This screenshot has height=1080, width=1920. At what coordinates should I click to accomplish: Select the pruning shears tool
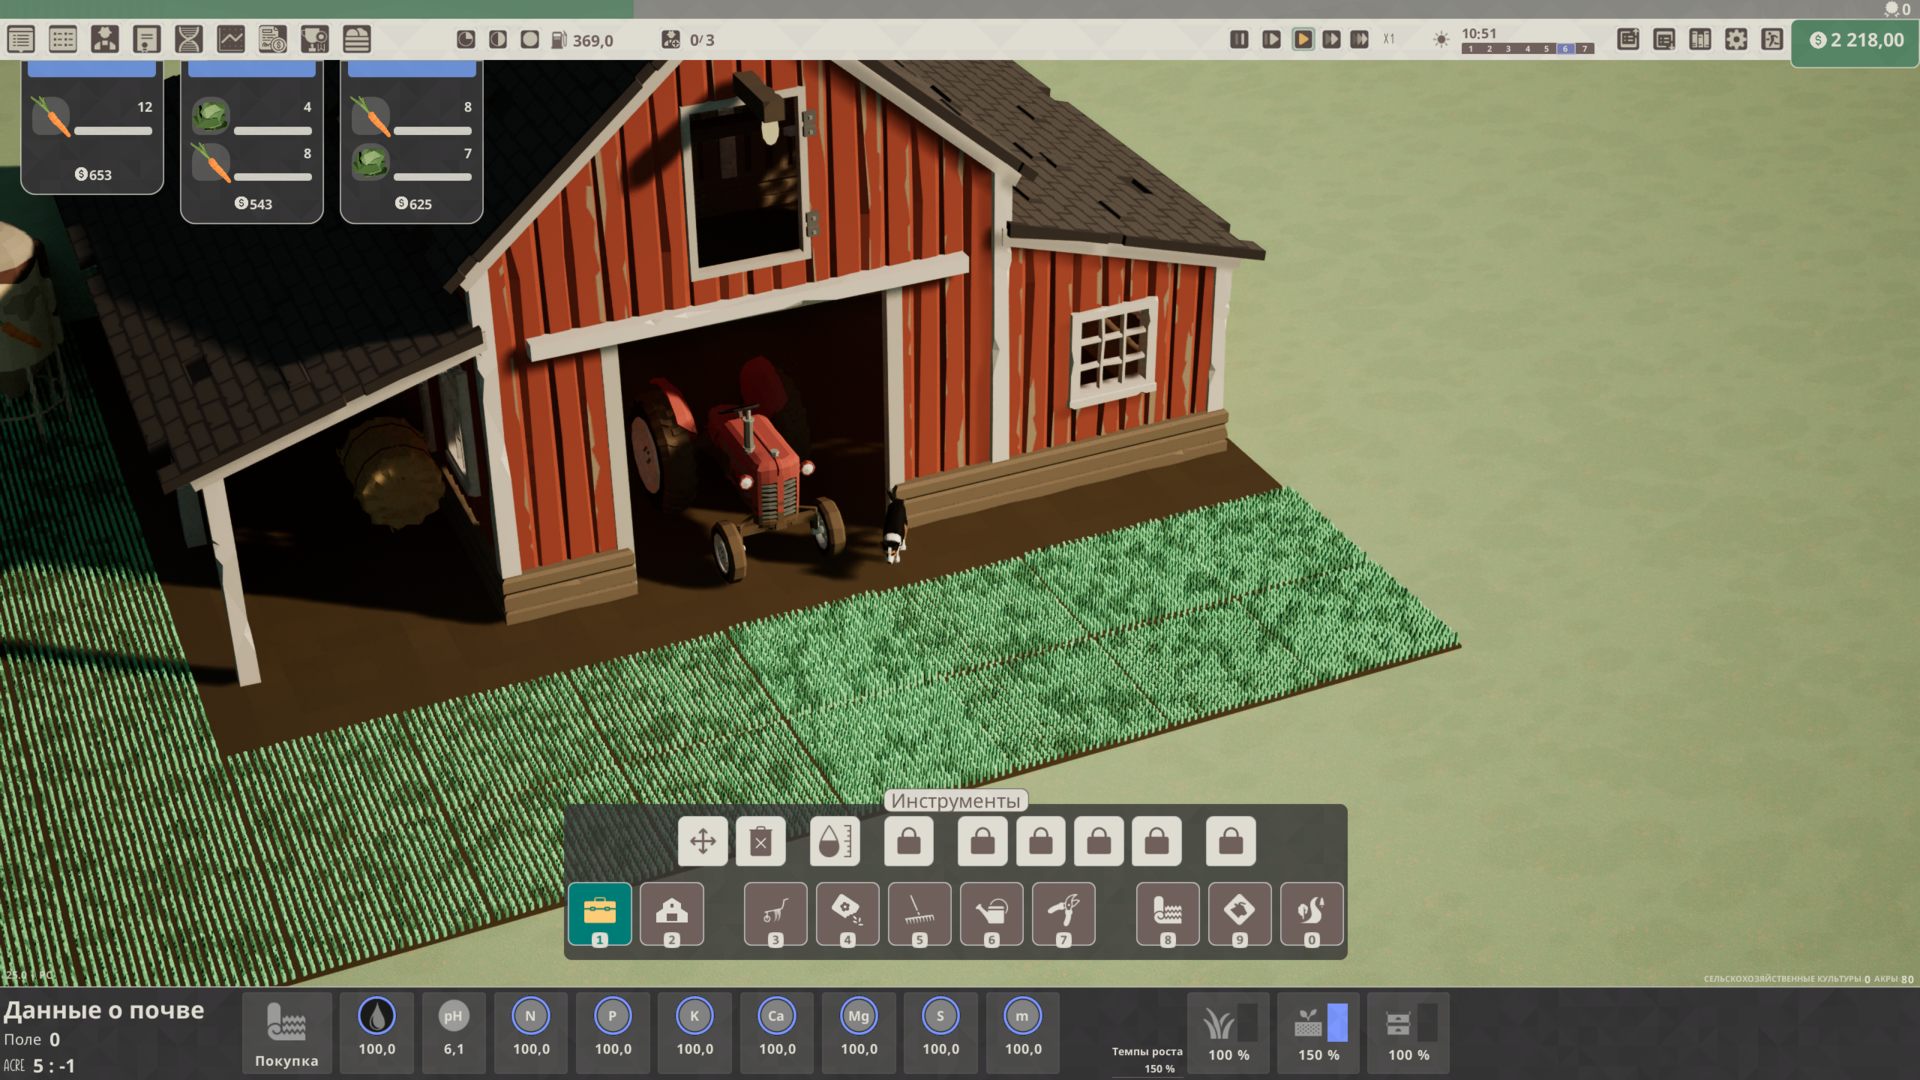[x=1063, y=912]
